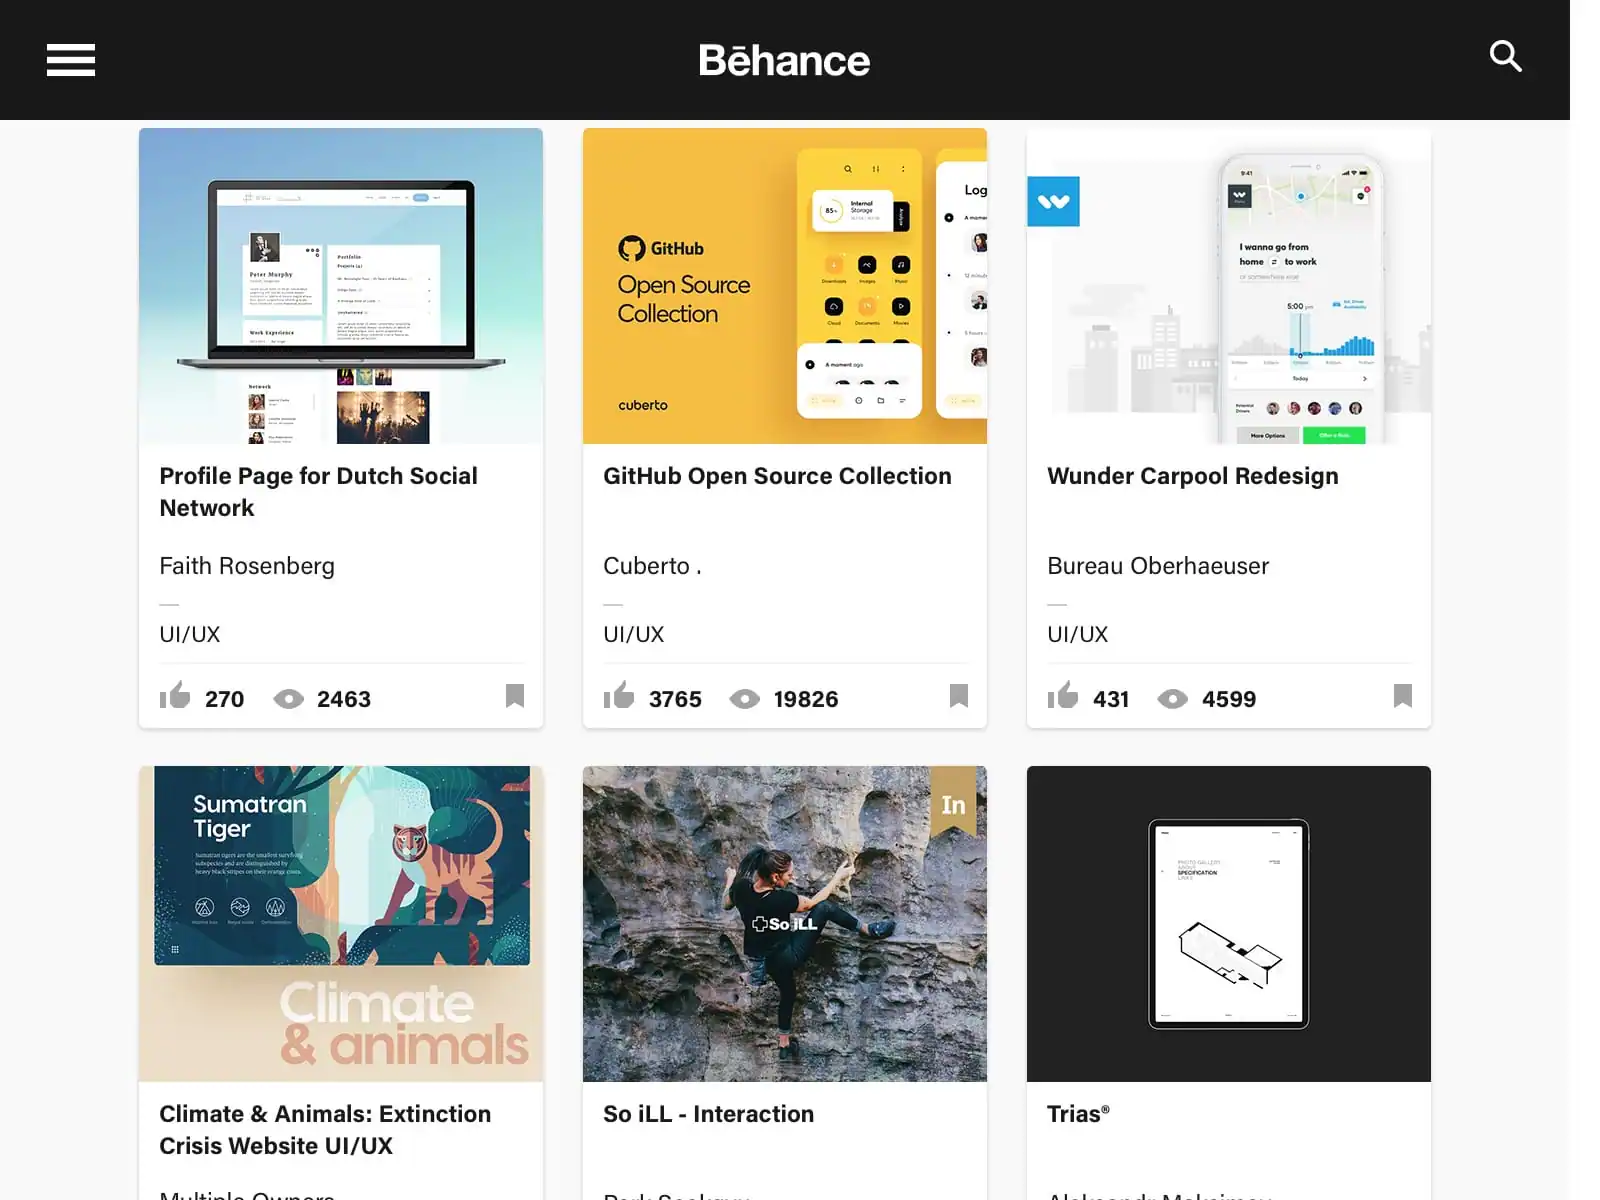
Task: Click the 2463 views count
Action: pyautogui.click(x=344, y=699)
